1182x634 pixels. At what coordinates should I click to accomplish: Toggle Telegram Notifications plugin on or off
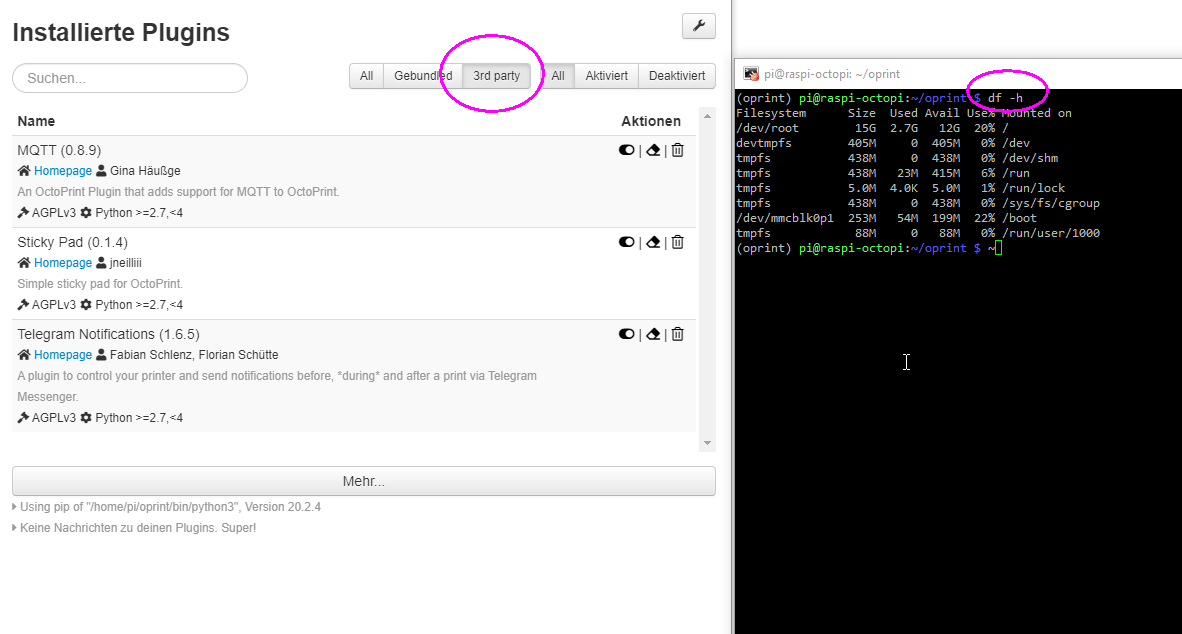[627, 333]
